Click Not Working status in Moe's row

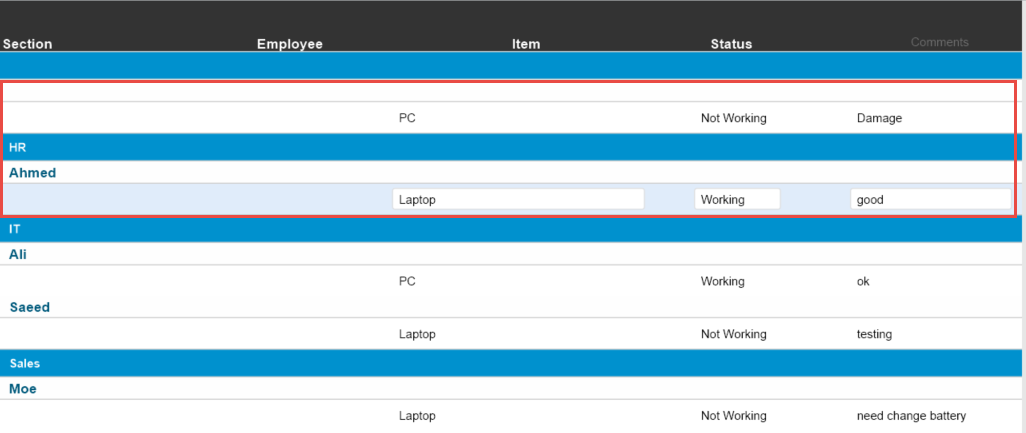(x=734, y=416)
